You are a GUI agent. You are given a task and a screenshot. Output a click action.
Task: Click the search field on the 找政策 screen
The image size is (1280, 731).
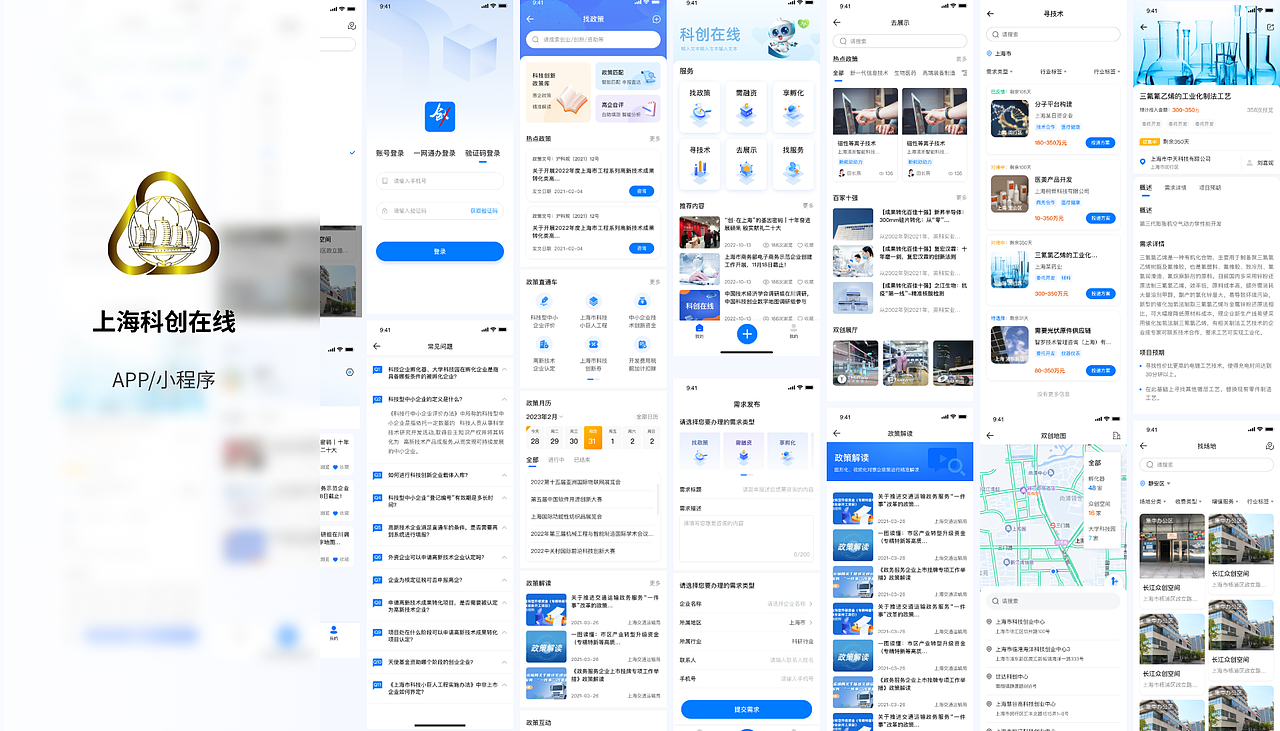pos(593,40)
